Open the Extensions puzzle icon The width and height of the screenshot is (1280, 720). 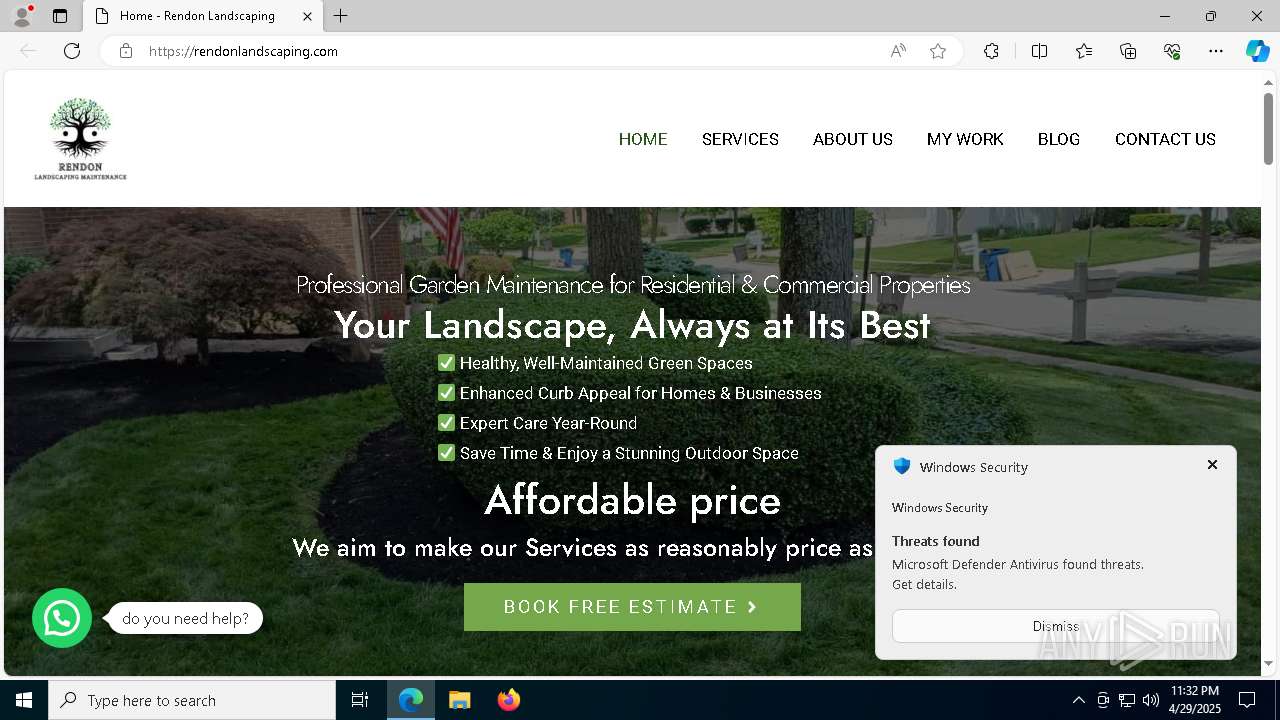coord(991,51)
